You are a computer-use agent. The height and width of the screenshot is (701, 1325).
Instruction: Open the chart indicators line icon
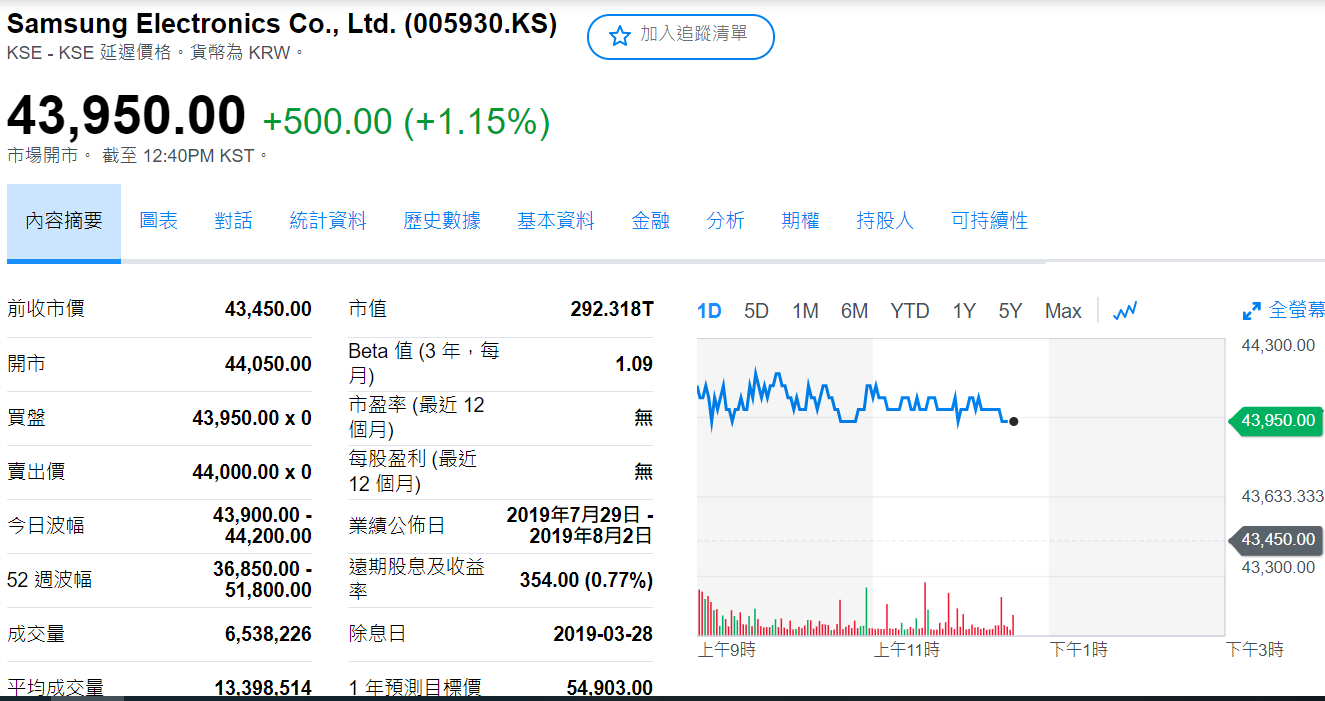pos(1125,311)
